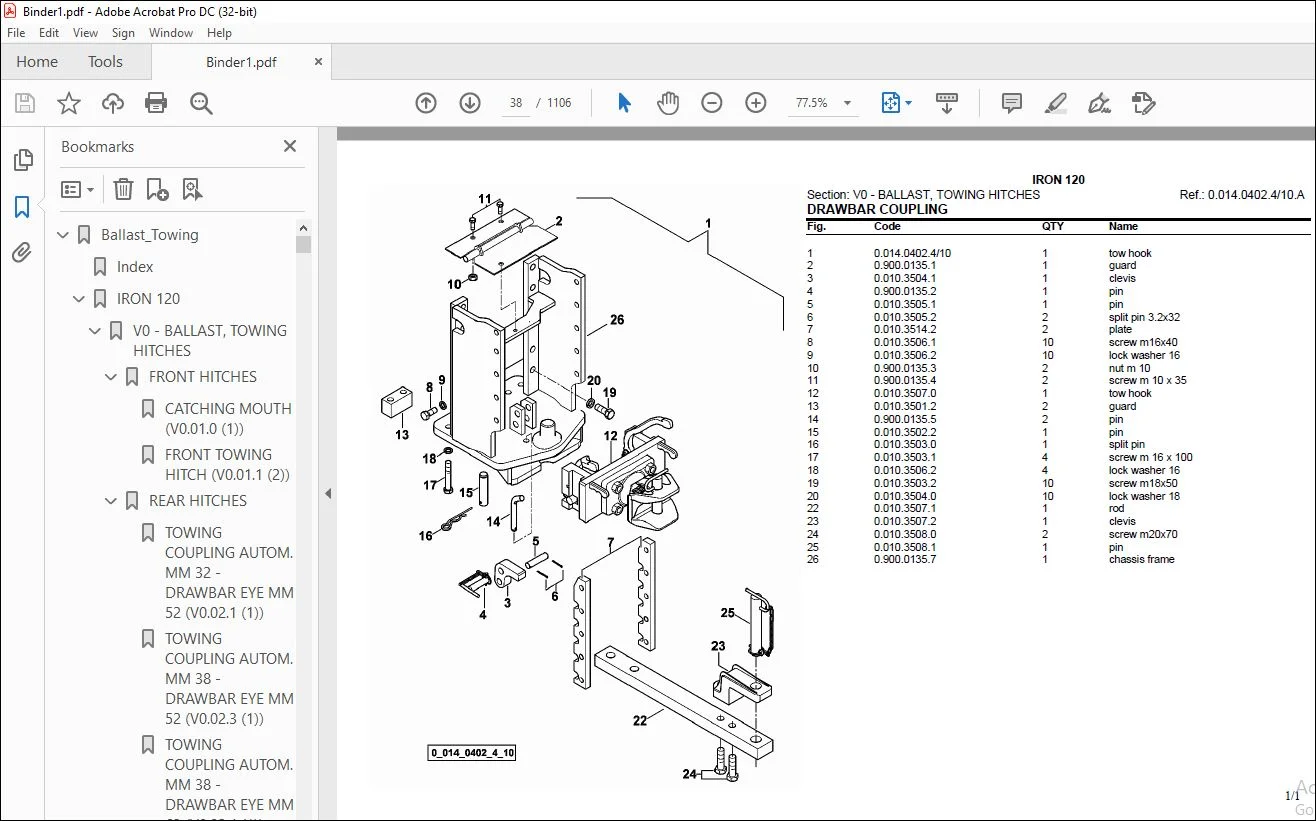Open the File menu
This screenshot has height=821, width=1316.
(16, 33)
